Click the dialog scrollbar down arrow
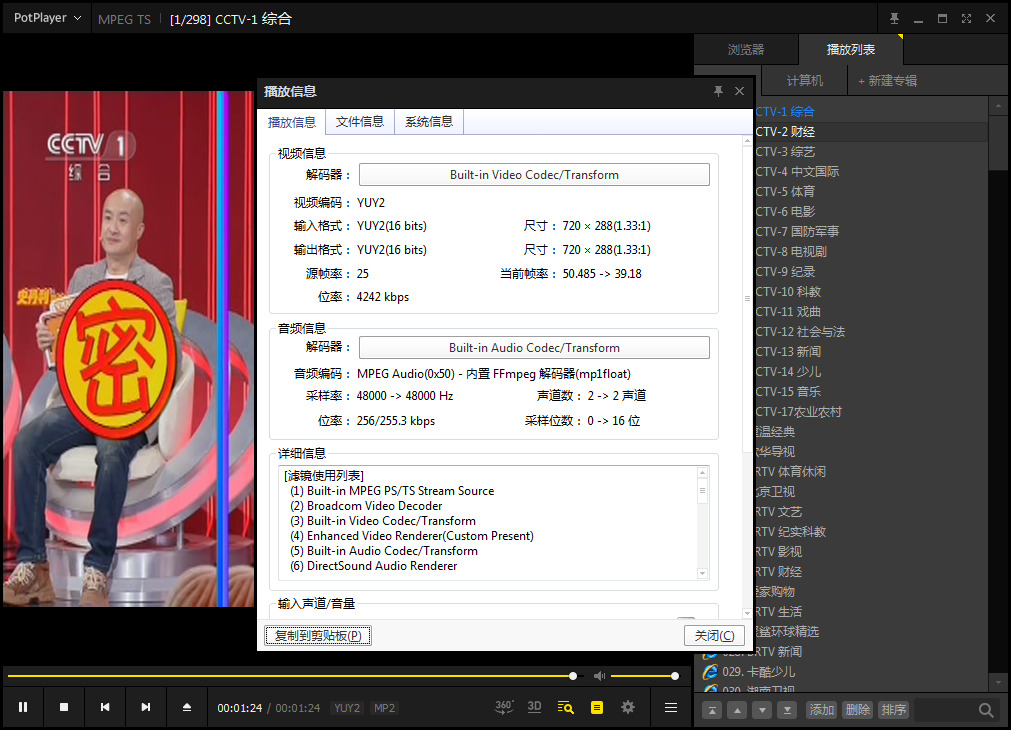1011x730 pixels. (747, 613)
